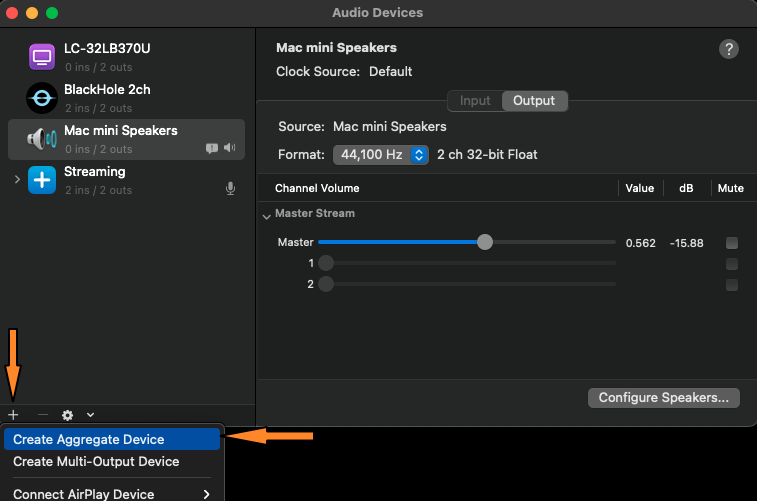The image size is (757, 501).
Task: Open the chevron next to the gear
Action: pyautogui.click(x=90, y=415)
